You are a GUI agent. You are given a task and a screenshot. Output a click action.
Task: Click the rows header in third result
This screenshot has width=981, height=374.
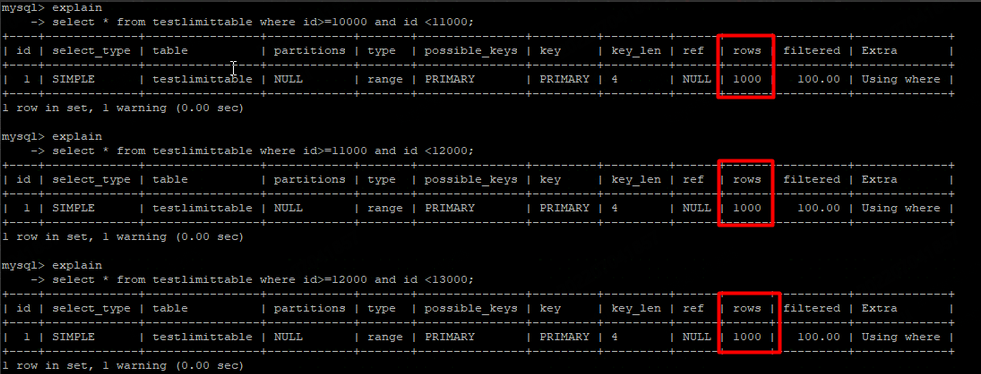(747, 308)
